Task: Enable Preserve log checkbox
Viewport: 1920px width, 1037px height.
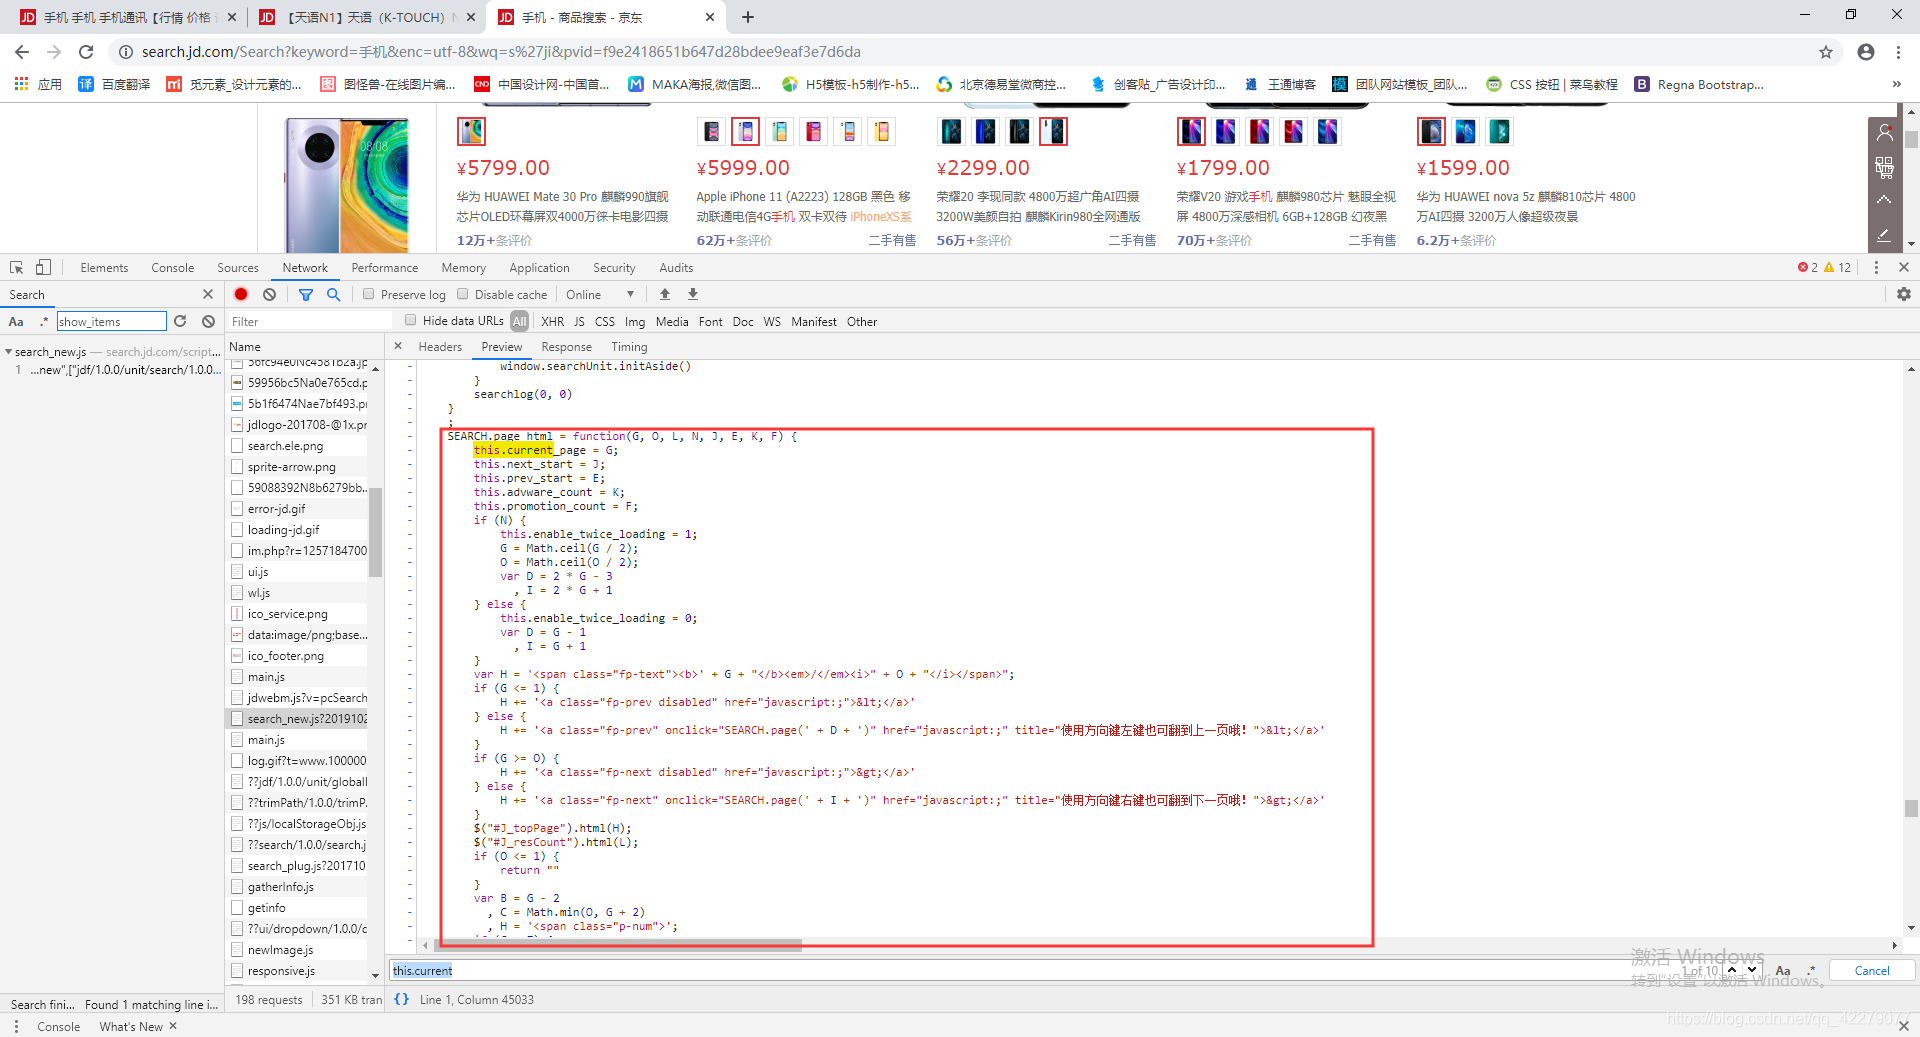Action: [369, 294]
